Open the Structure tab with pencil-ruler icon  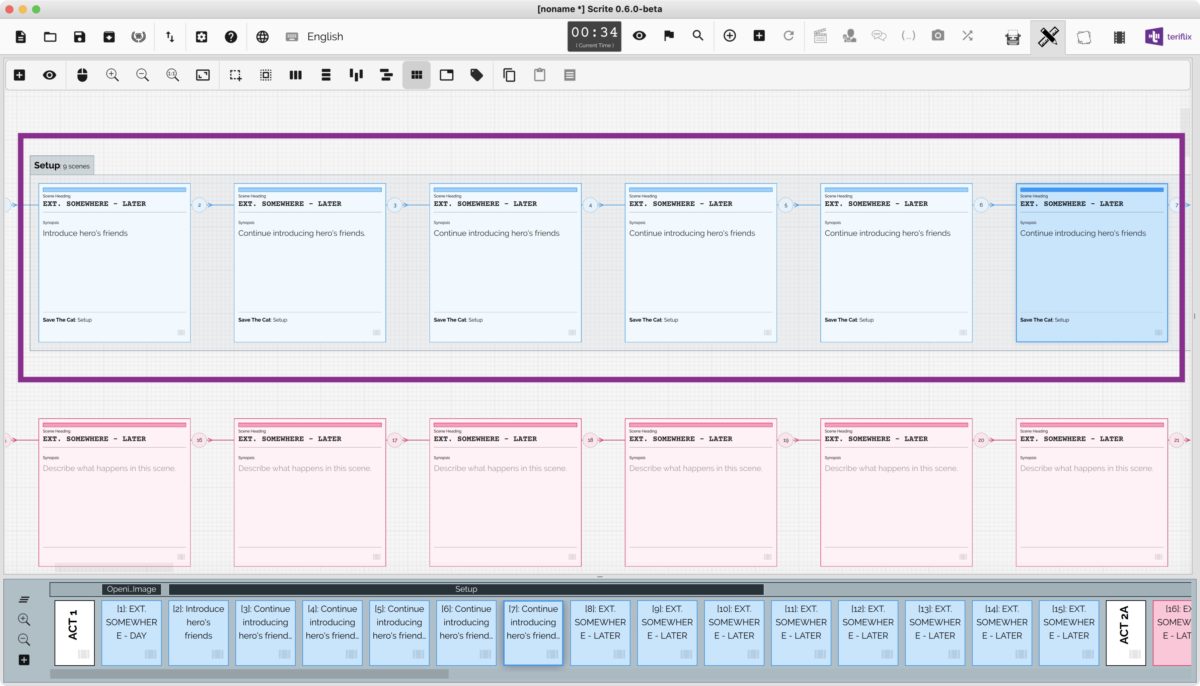tap(1047, 37)
